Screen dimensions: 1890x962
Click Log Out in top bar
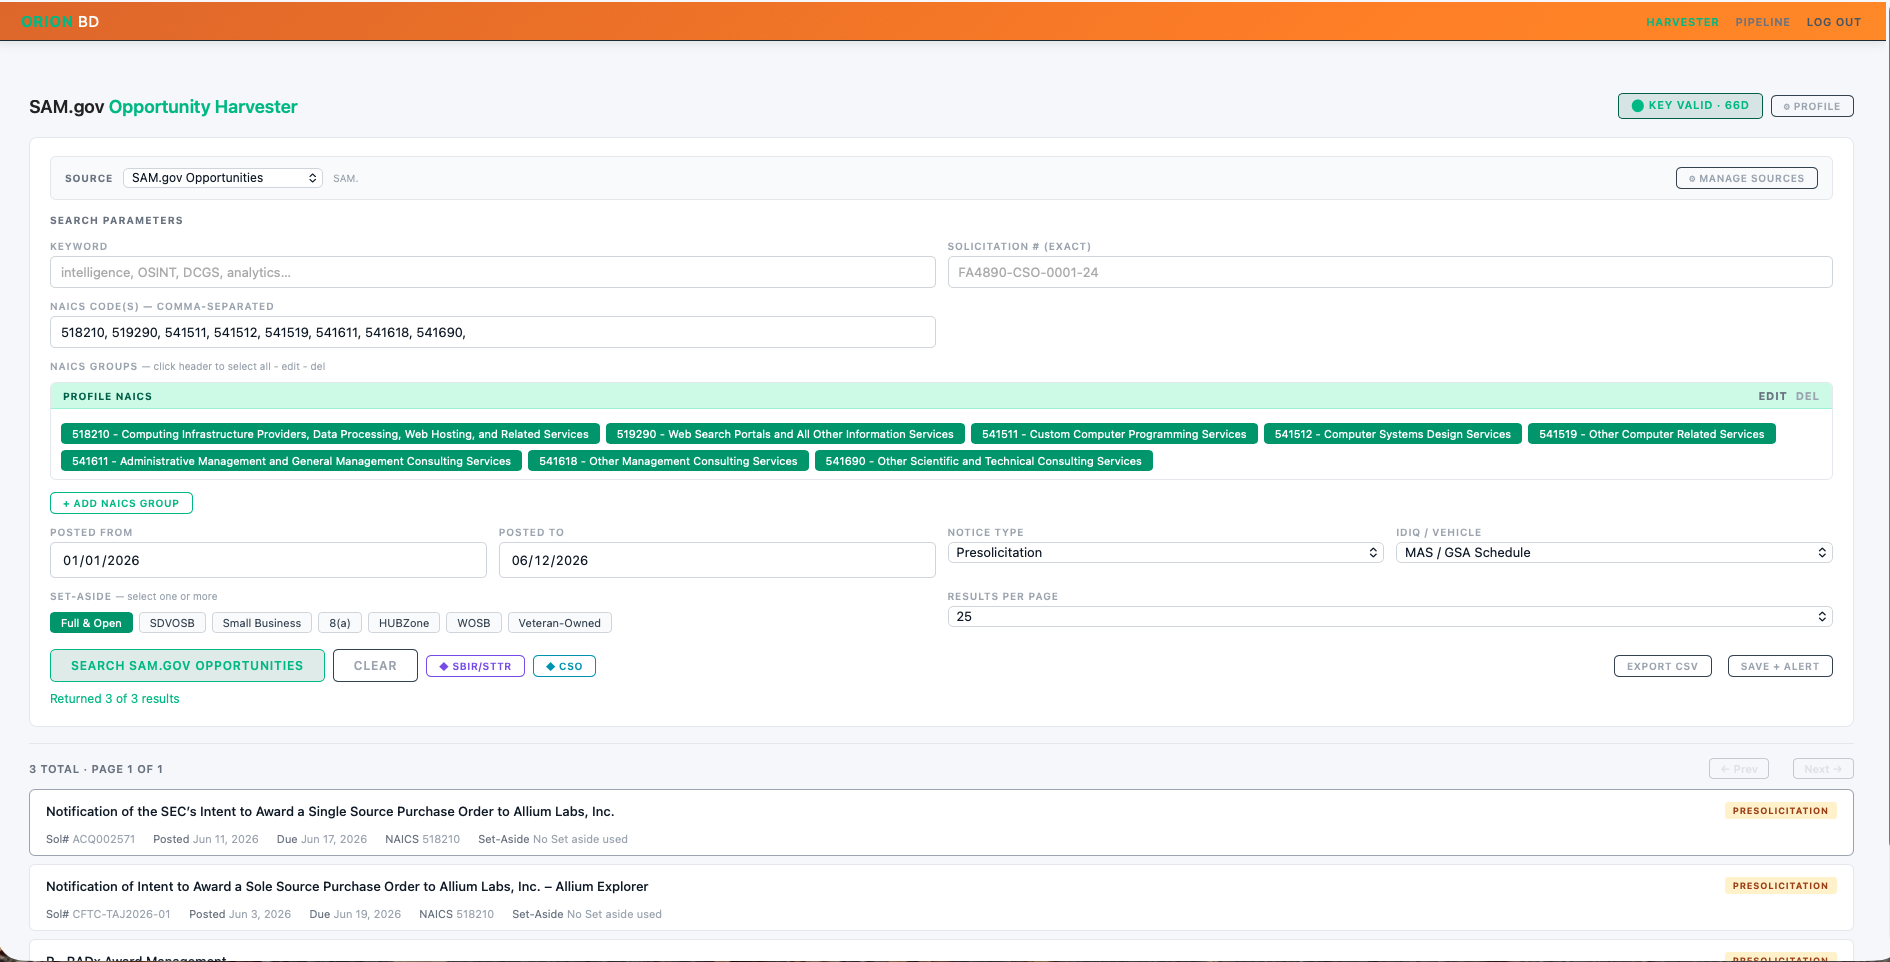(x=1833, y=22)
